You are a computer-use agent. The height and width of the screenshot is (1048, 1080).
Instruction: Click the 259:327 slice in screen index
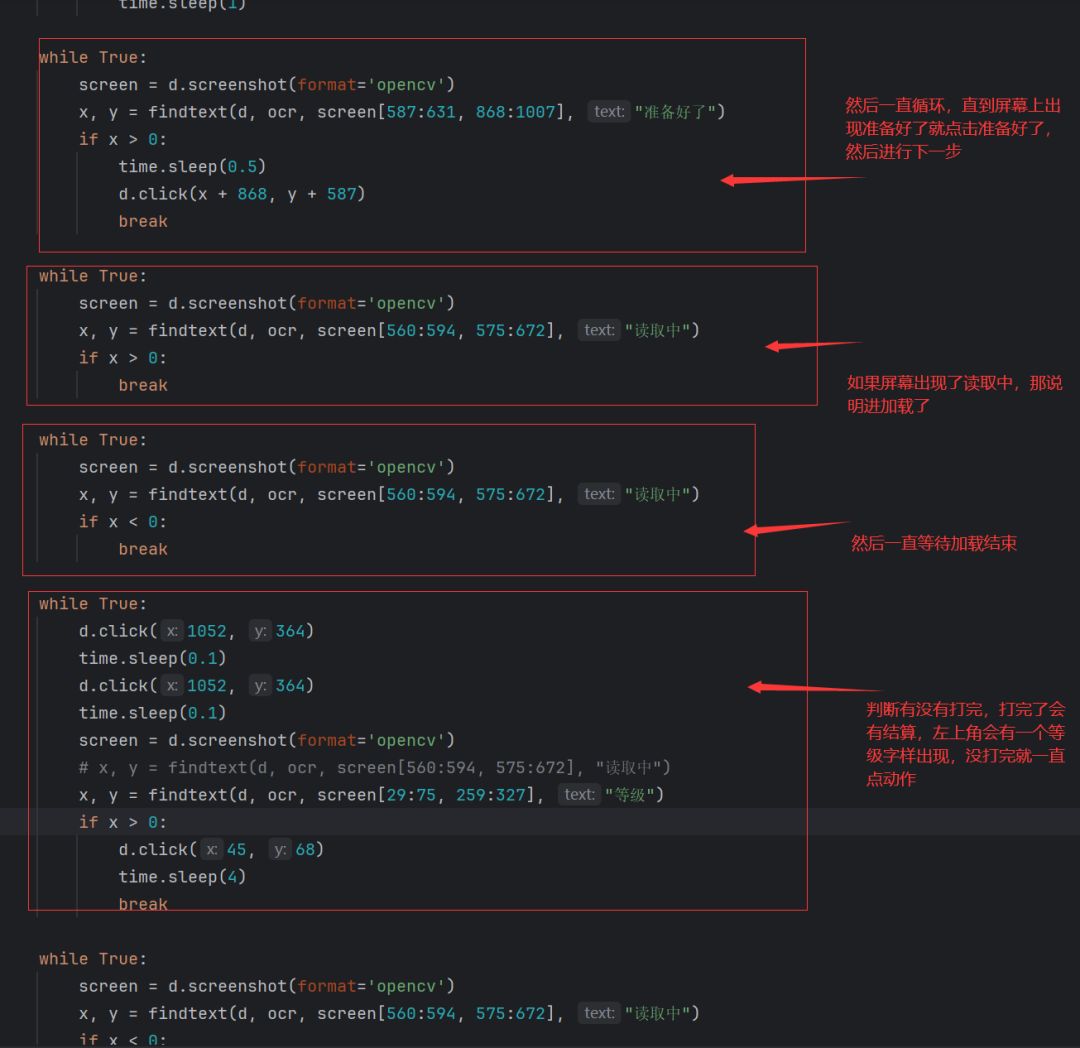click(x=490, y=795)
